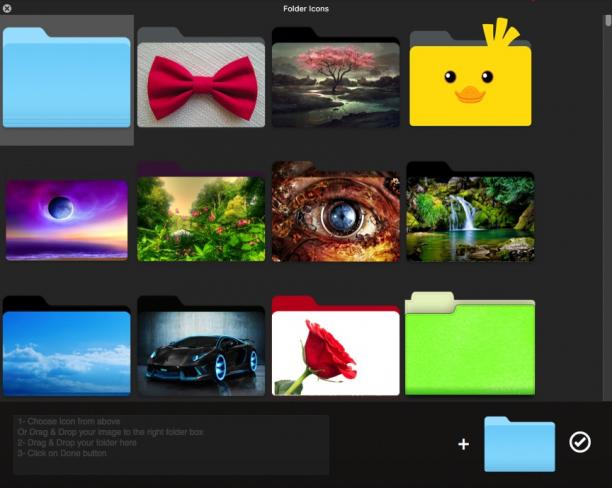Select the yellow duck face folder icon
612x488 pixels.
click(x=470, y=72)
